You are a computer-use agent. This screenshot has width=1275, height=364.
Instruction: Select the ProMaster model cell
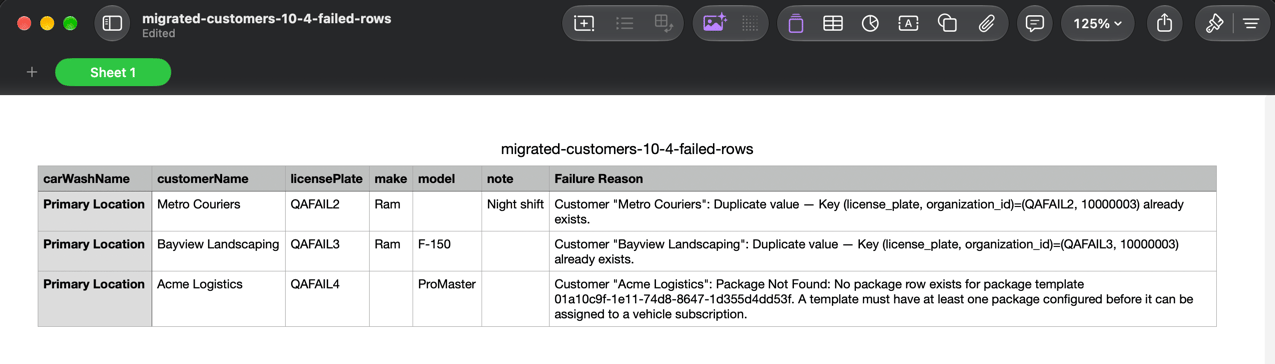coord(447,299)
